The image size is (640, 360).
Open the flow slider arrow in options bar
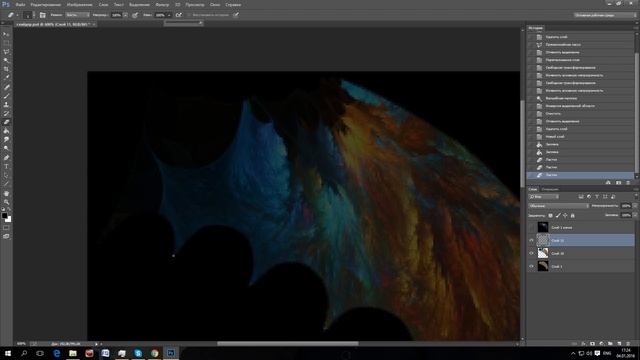click(x=169, y=15)
